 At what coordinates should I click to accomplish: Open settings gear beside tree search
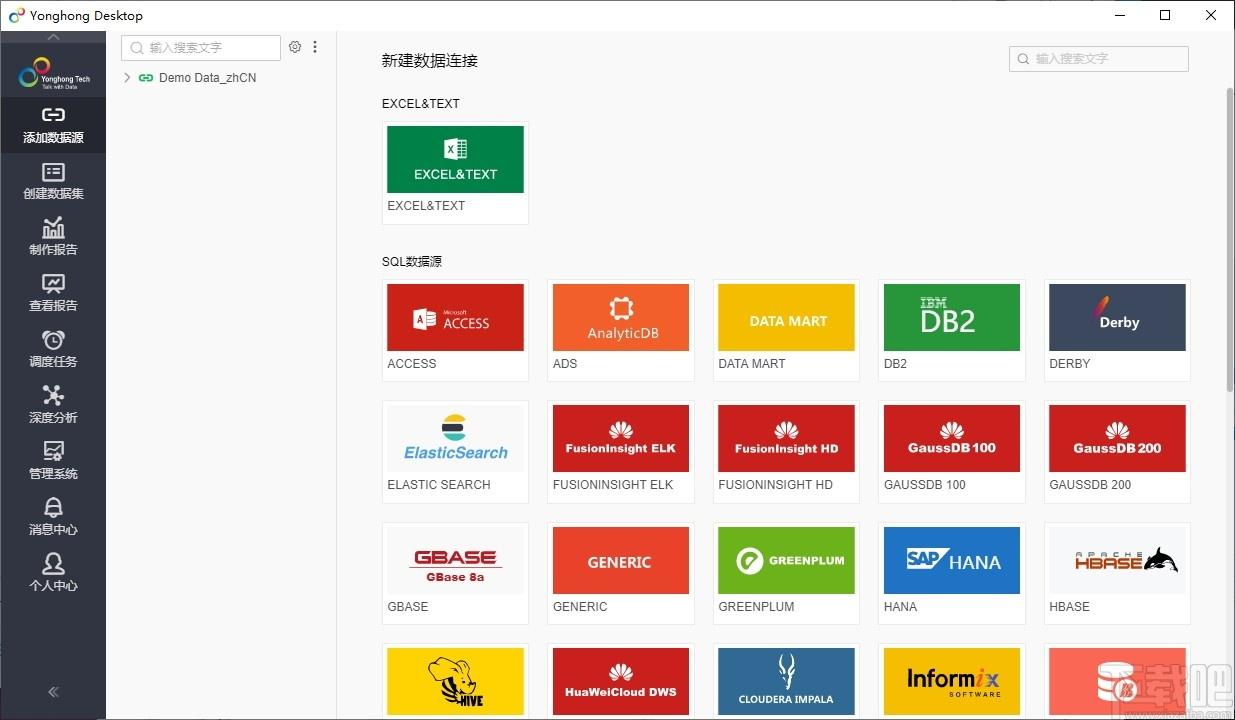pyautogui.click(x=295, y=47)
